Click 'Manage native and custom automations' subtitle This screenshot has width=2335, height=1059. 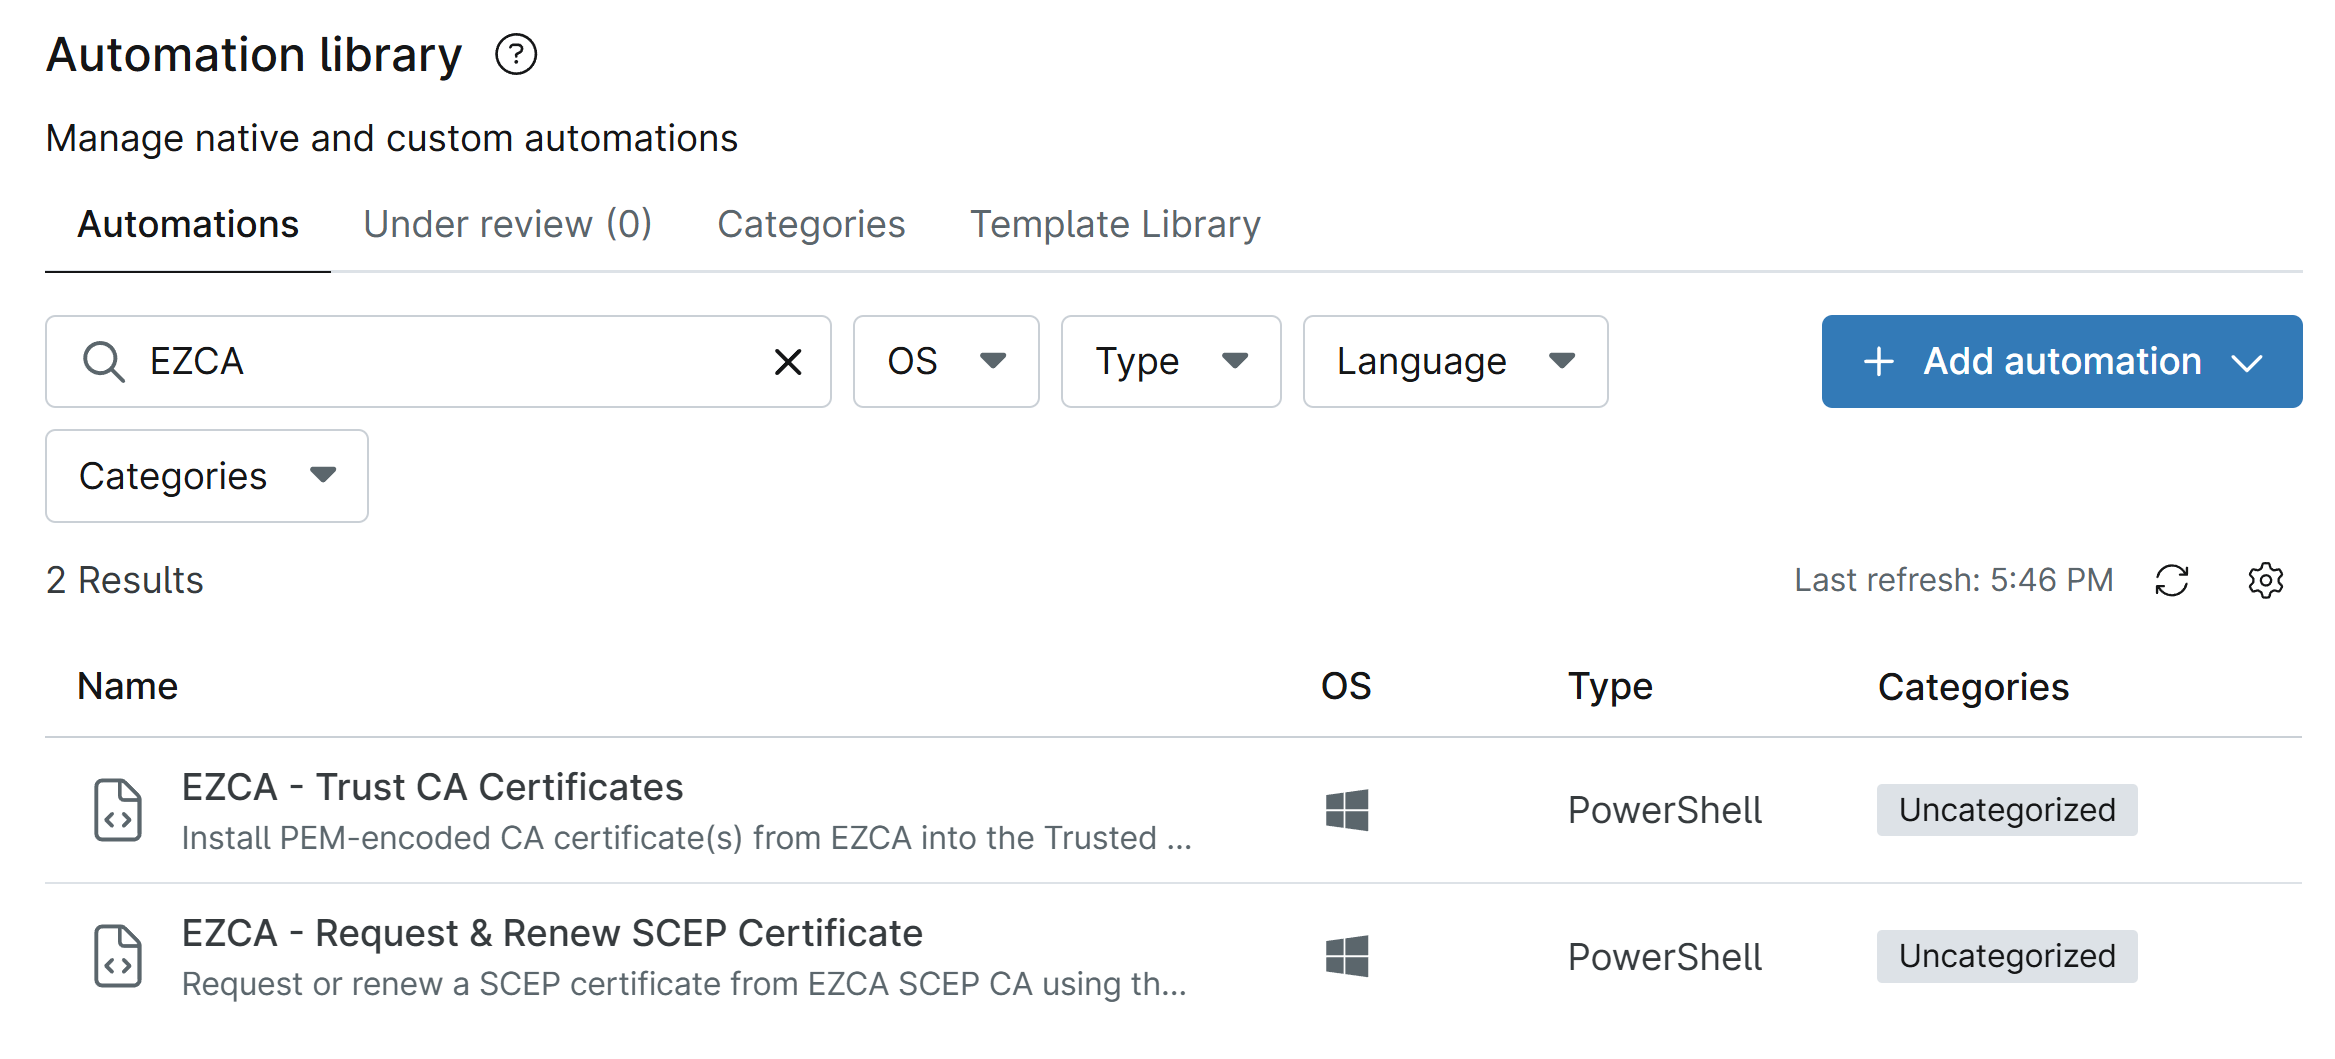pyautogui.click(x=392, y=138)
